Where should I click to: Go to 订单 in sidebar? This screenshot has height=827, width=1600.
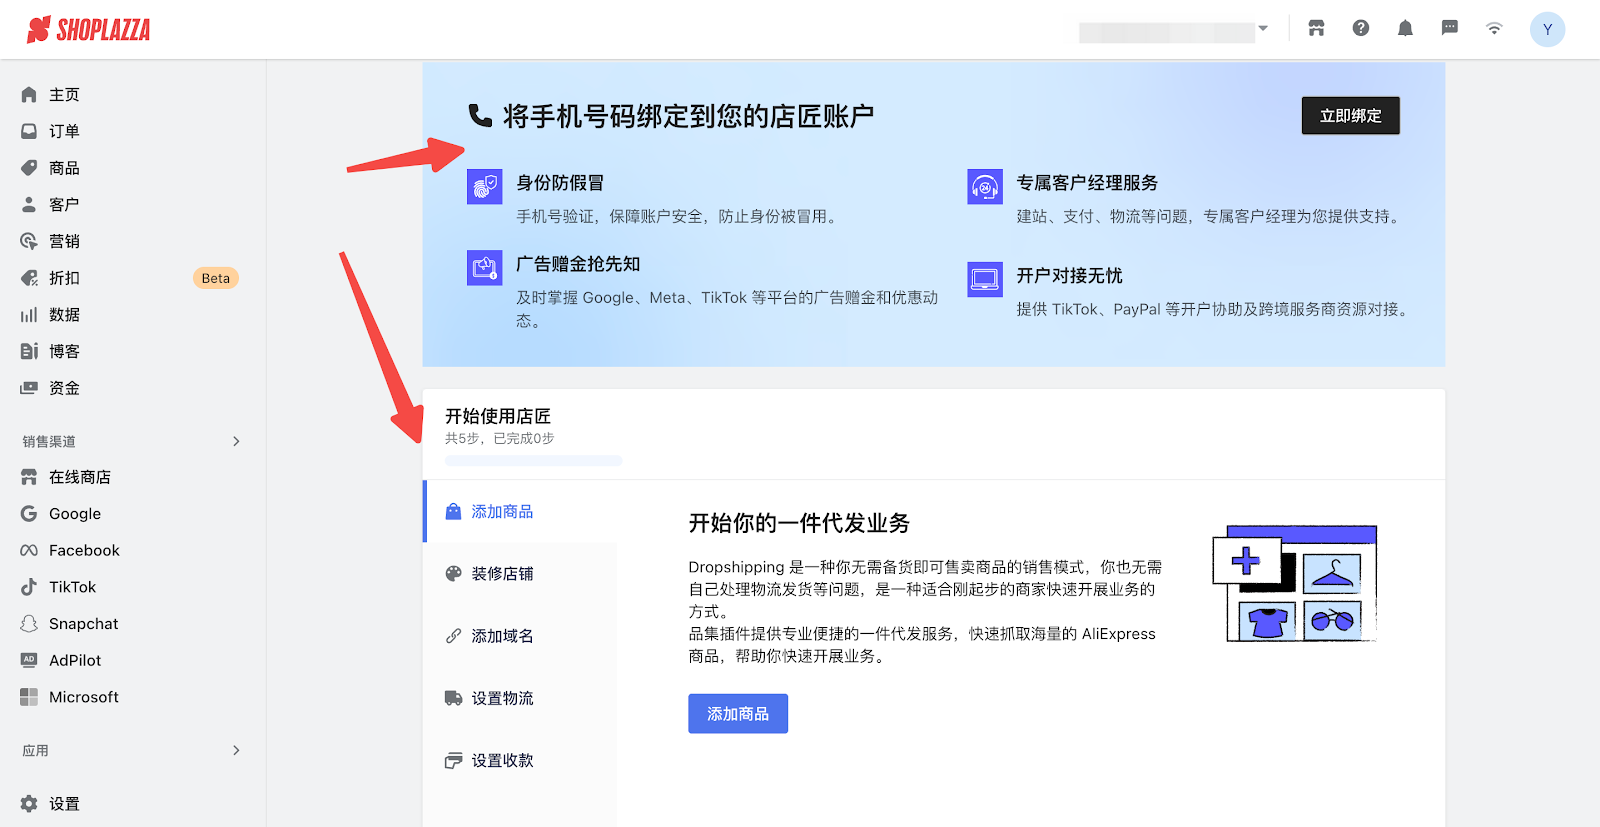coord(64,131)
